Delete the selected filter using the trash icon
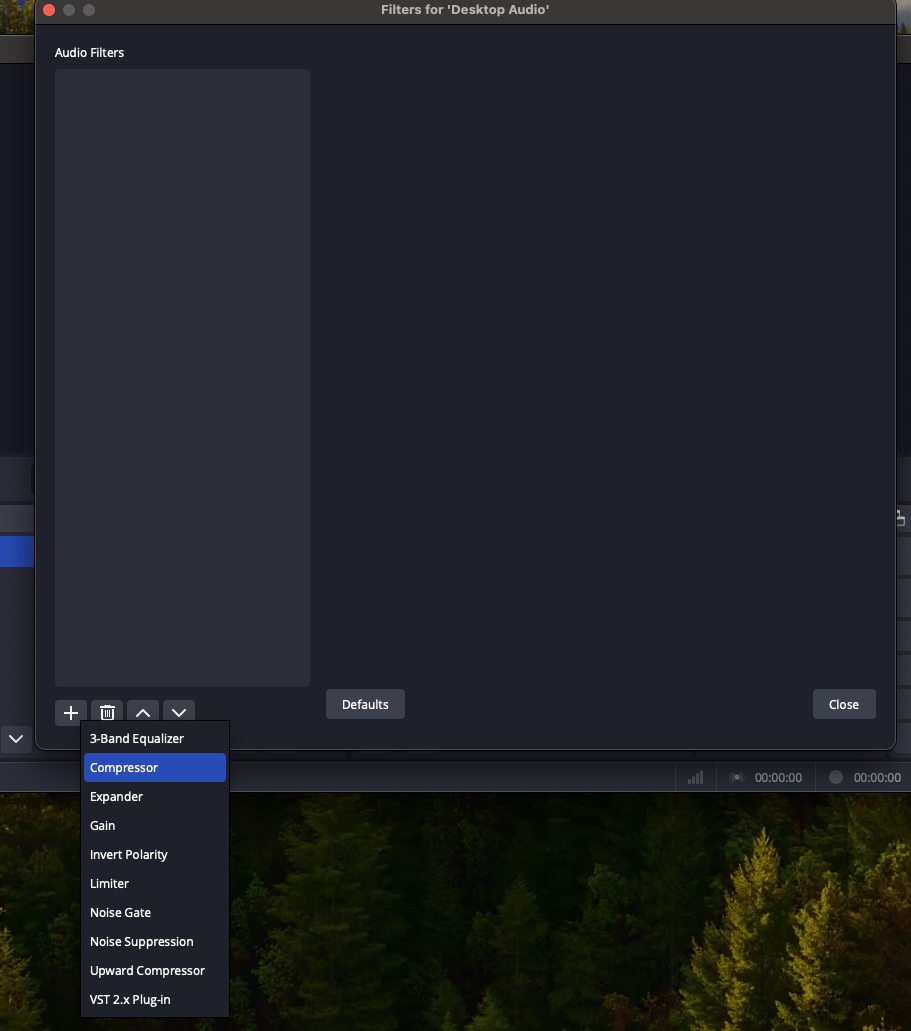The width and height of the screenshot is (911, 1031). [x=106, y=712]
